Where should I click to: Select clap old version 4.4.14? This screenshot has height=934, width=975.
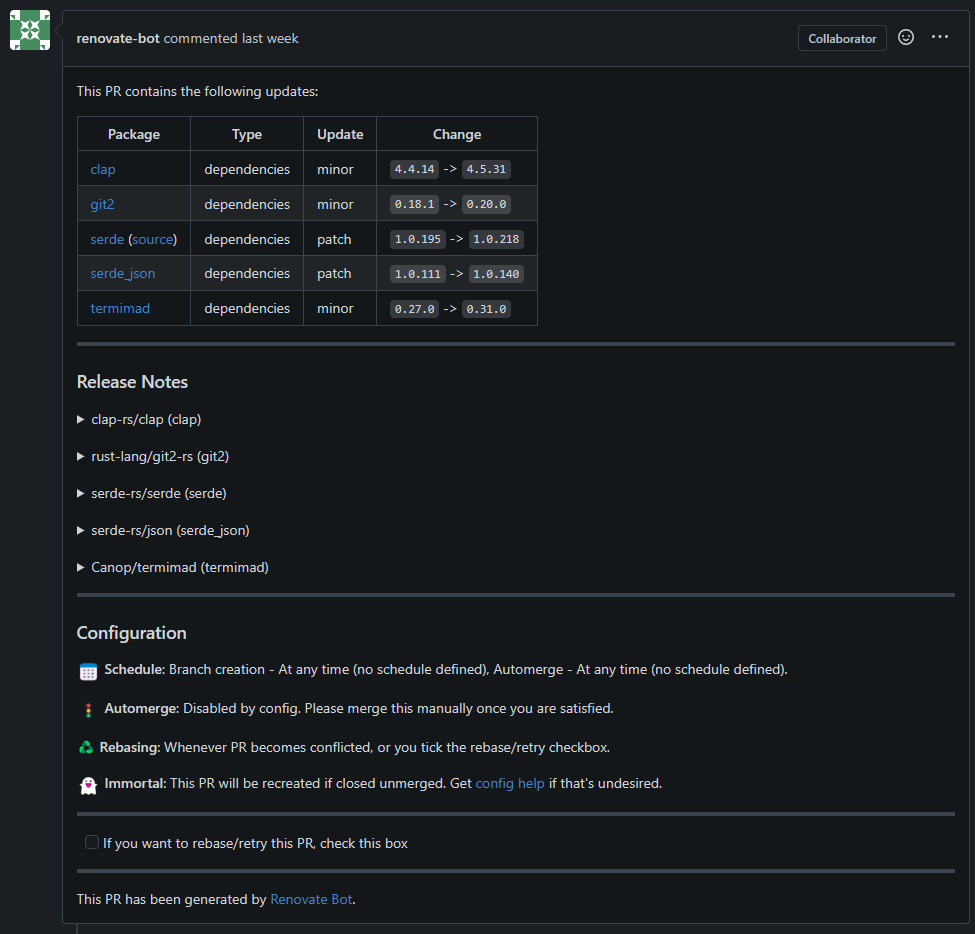414,169
